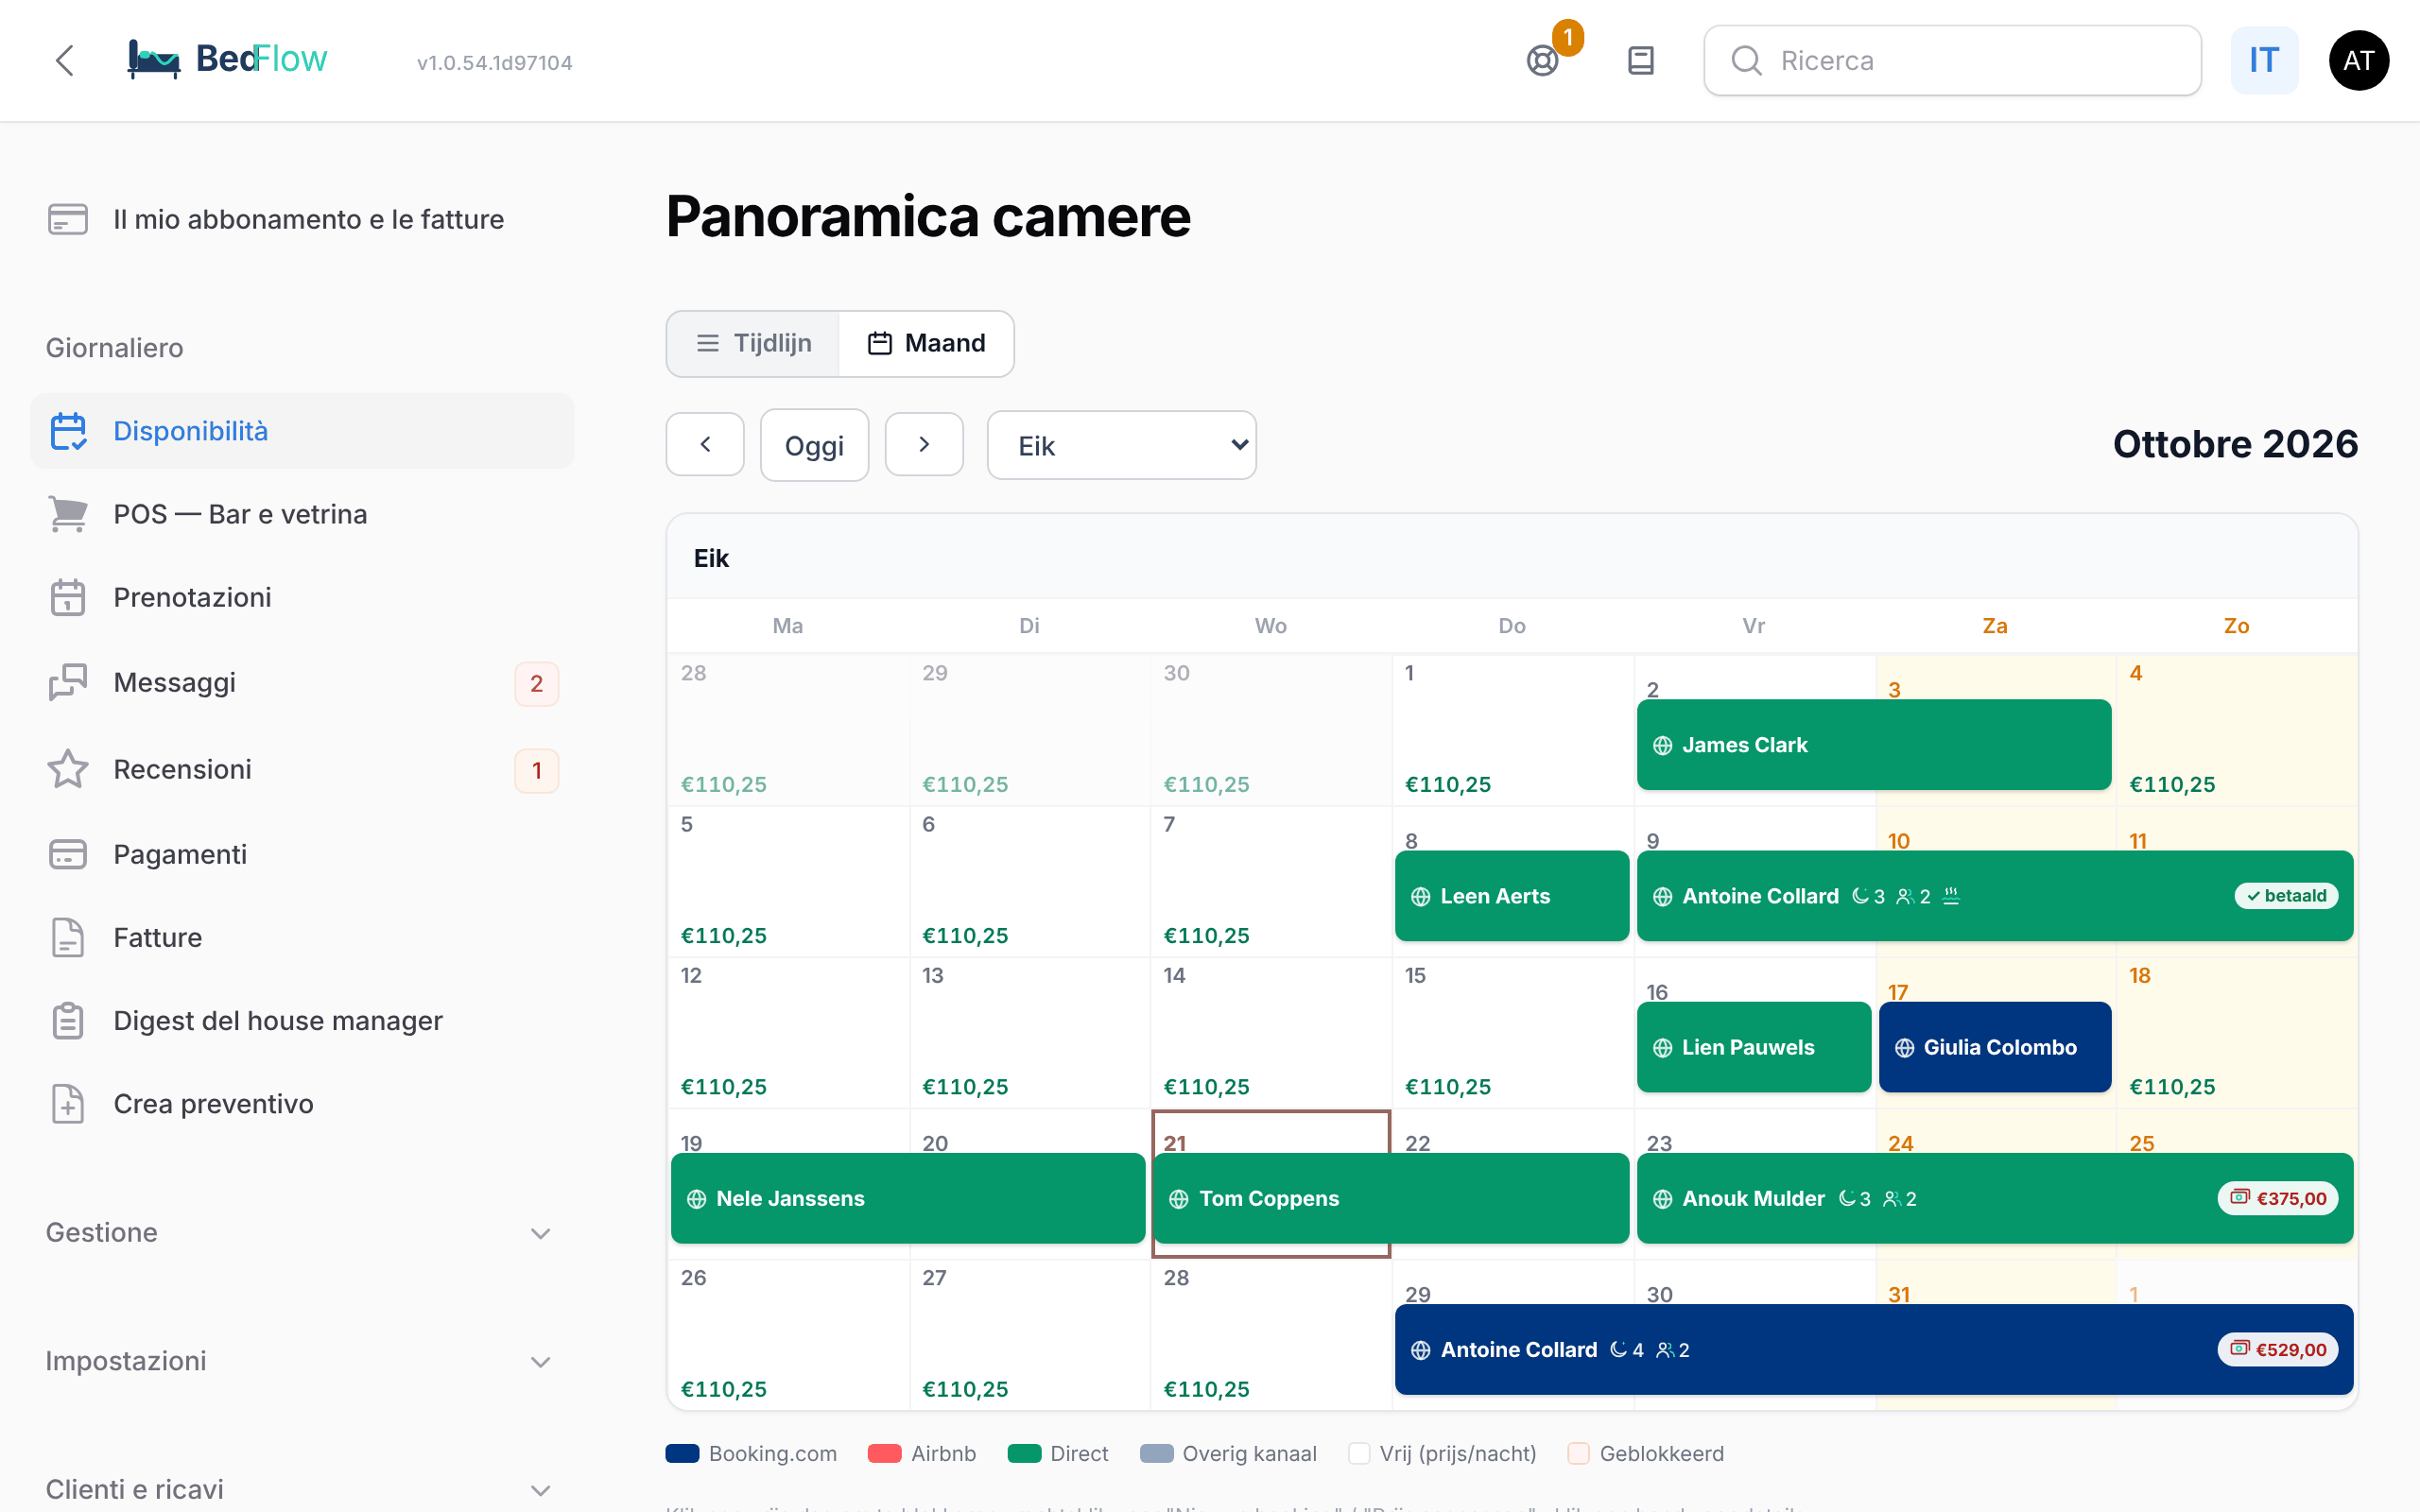The height and width of the screenshot is (1512, 2420).
Task: Go to the next month
Action: 924,444
